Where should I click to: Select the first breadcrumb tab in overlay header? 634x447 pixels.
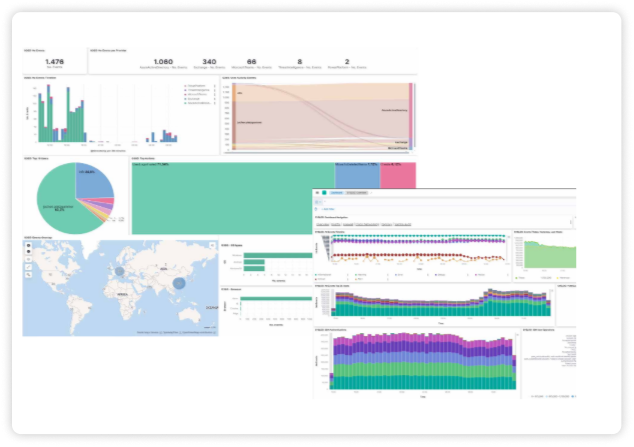coord(337,193)
